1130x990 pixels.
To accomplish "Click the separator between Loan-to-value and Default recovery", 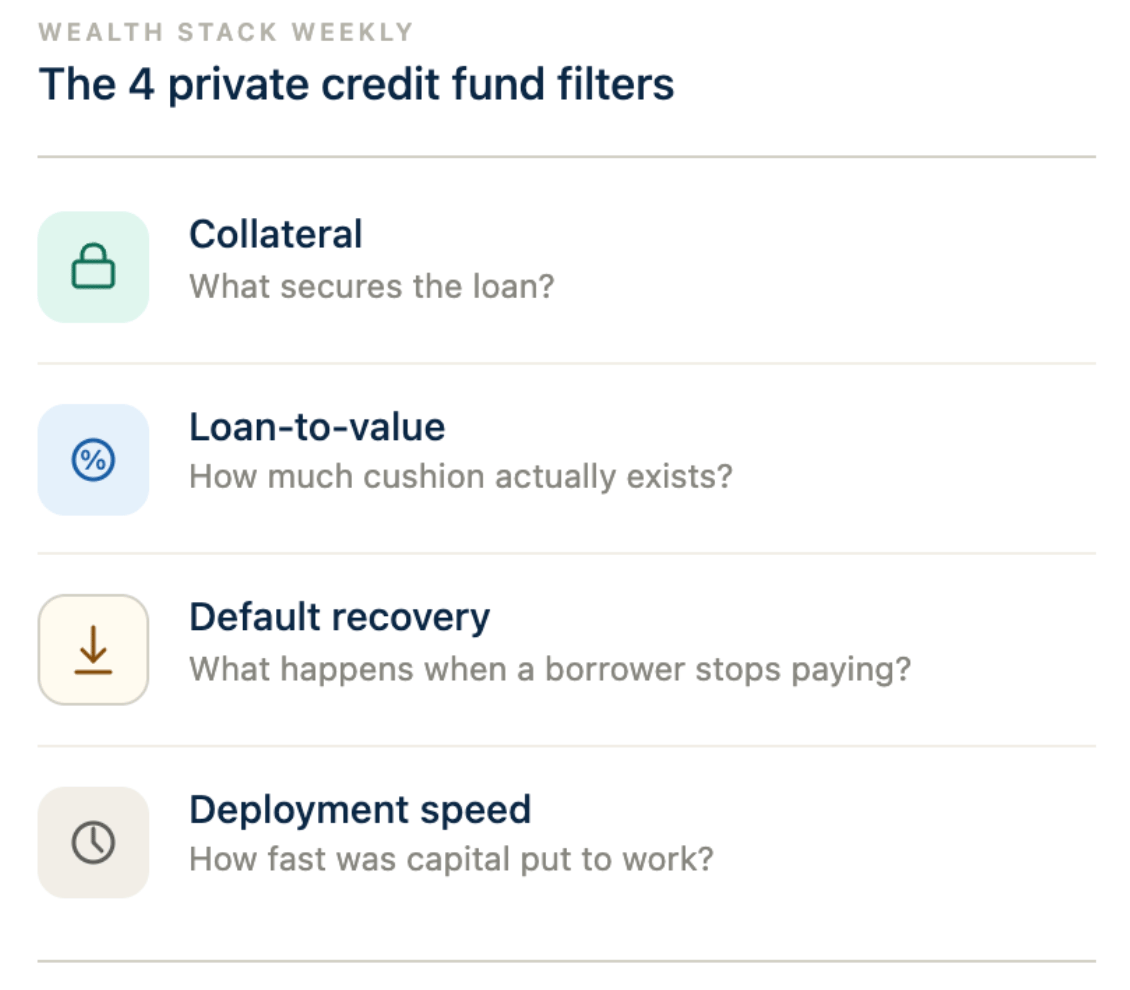I will coord(566,553).
